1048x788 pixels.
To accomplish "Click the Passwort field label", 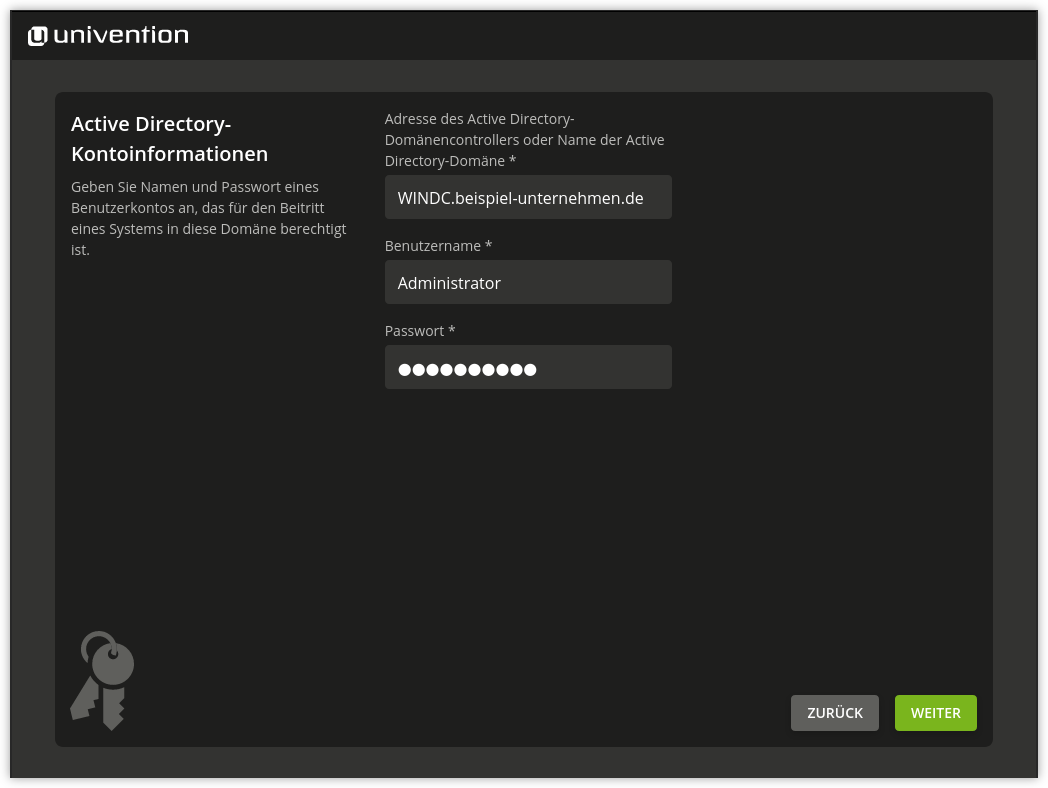I will (x=412, y=330).
